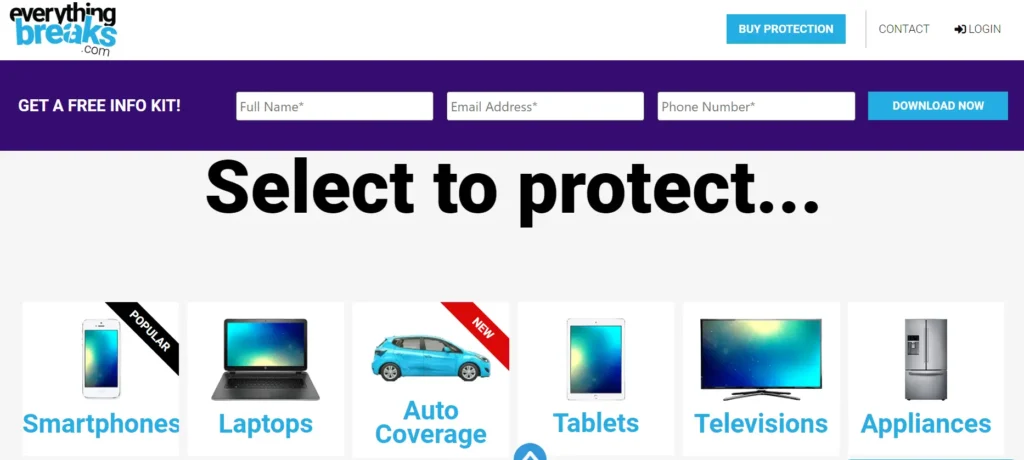Image resolution: width=1024 pixels, height=460 pixels.
Task: Open the Appliances category label
Action: click(x=925, y=424)
